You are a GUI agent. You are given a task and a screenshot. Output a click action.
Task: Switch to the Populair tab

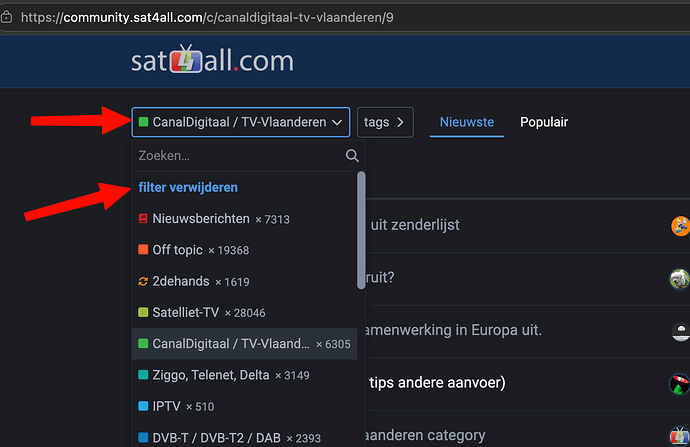tap(544, 122)
